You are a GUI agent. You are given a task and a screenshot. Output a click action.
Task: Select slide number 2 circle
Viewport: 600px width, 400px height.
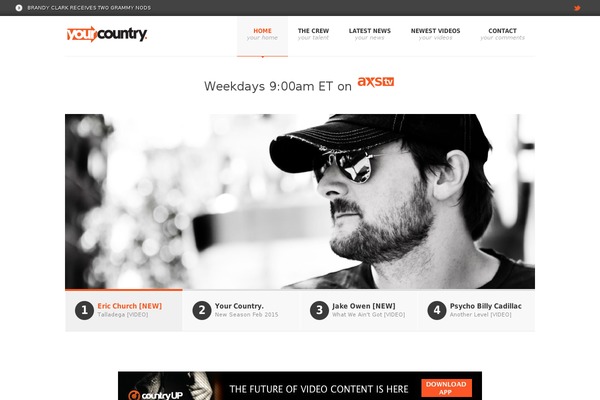[x=202, y=310]
